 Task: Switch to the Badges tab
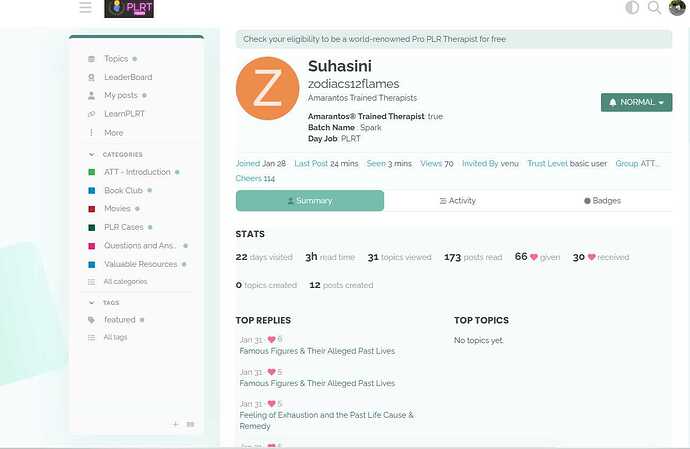[602, 200]
